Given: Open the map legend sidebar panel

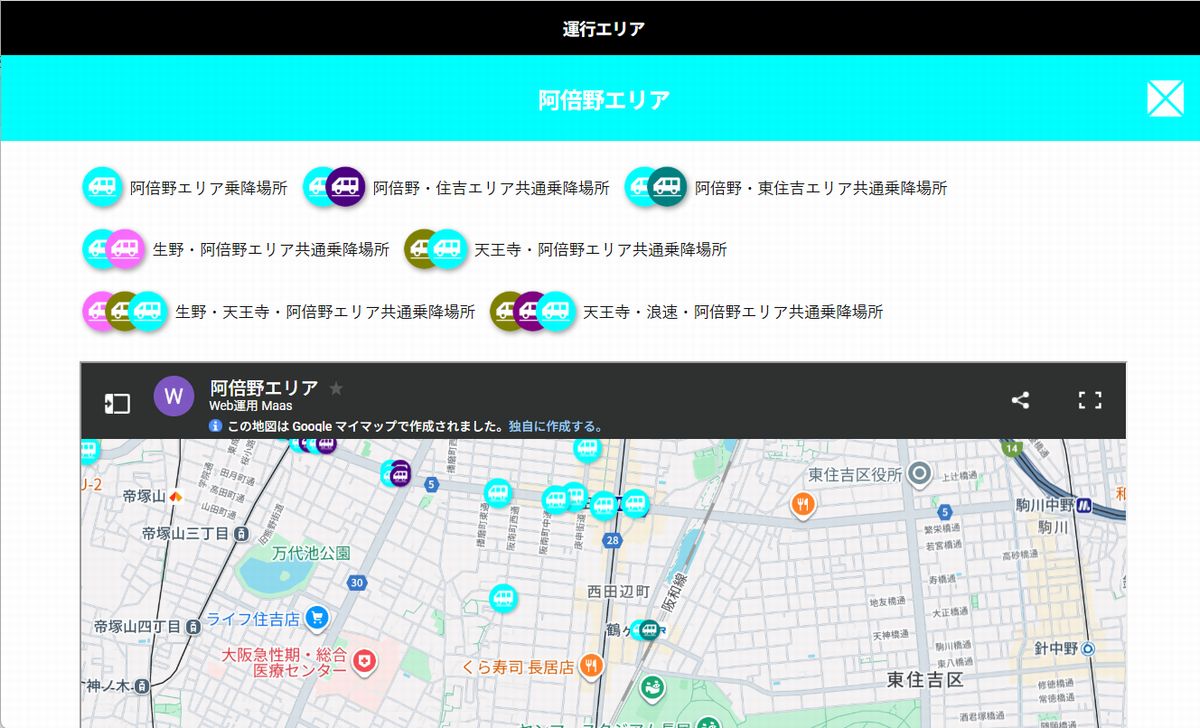Looking at the screenshot, I should coord(117,403).
